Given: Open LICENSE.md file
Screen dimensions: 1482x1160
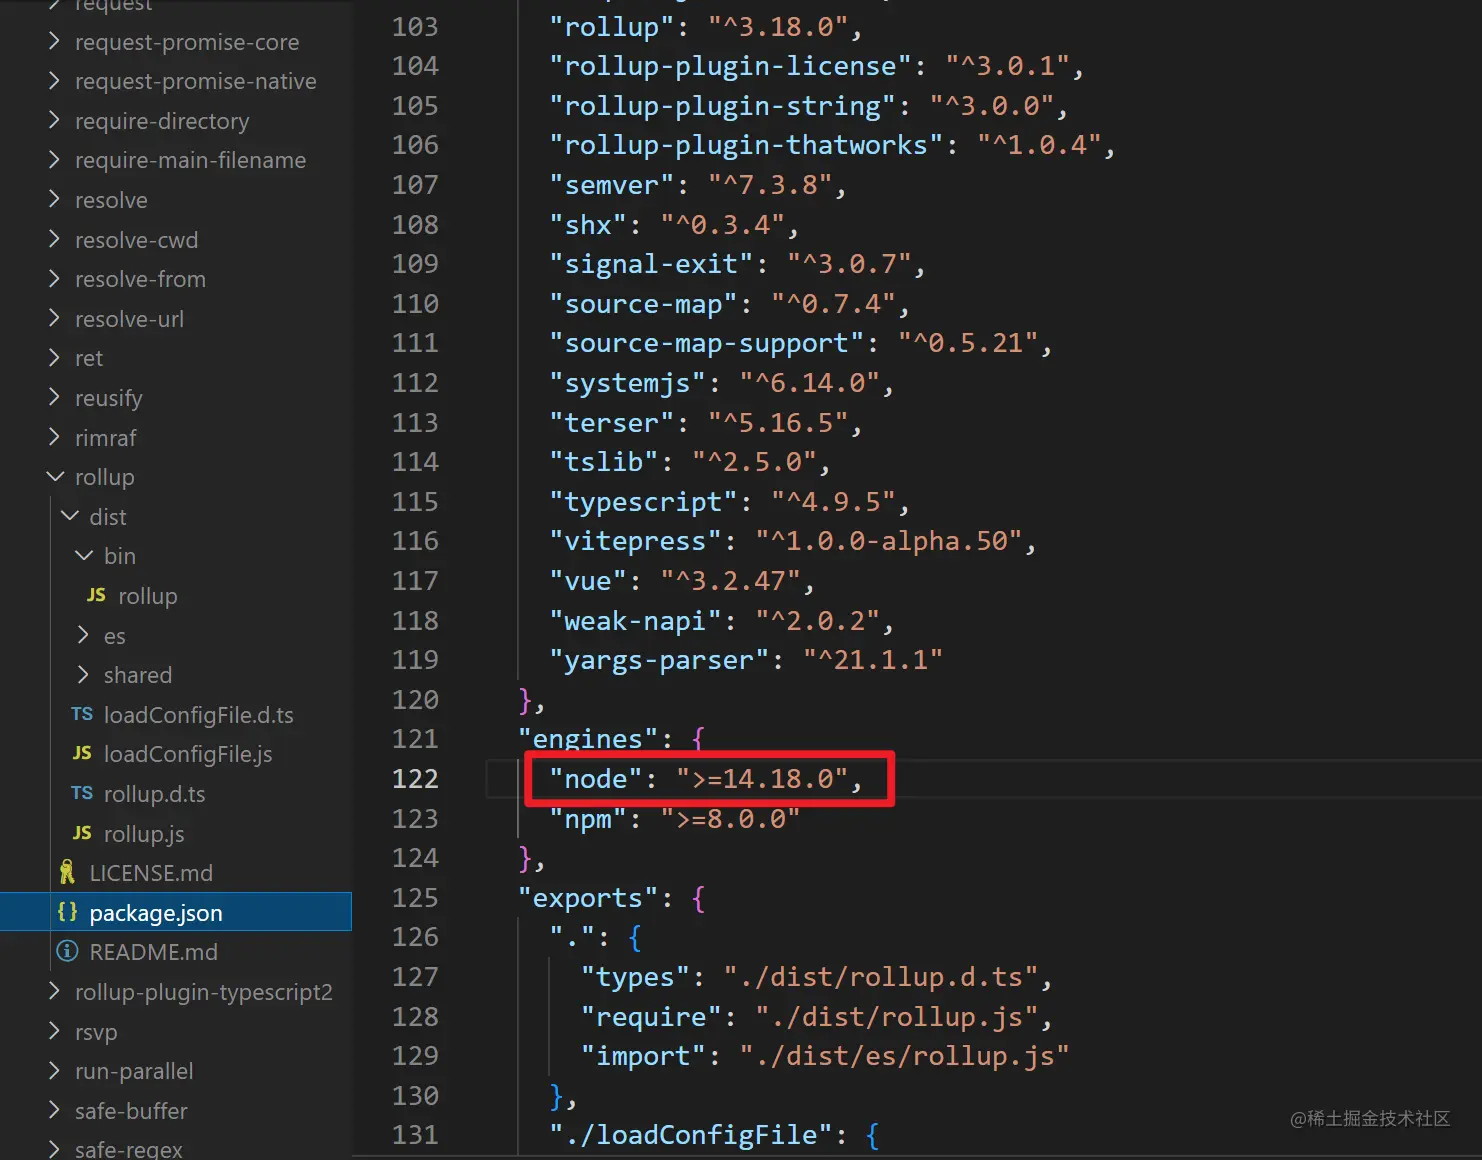Looking at the screenshot, I should [151, 873].
